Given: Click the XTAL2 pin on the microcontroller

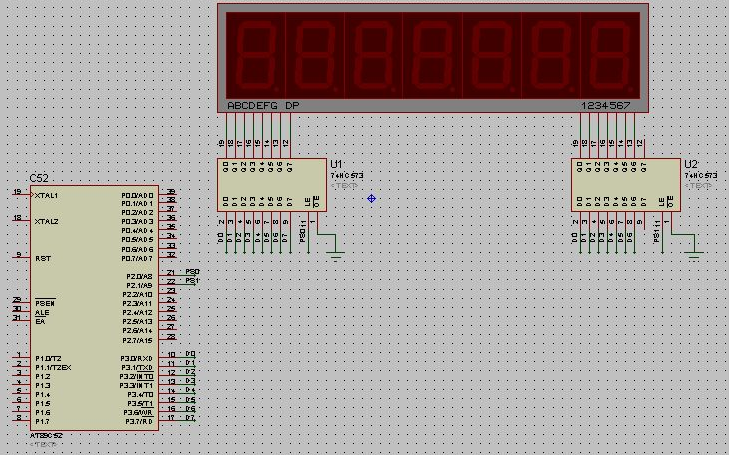Looking at the screenshot, I should pyautogui.click(x=47, y=221).
